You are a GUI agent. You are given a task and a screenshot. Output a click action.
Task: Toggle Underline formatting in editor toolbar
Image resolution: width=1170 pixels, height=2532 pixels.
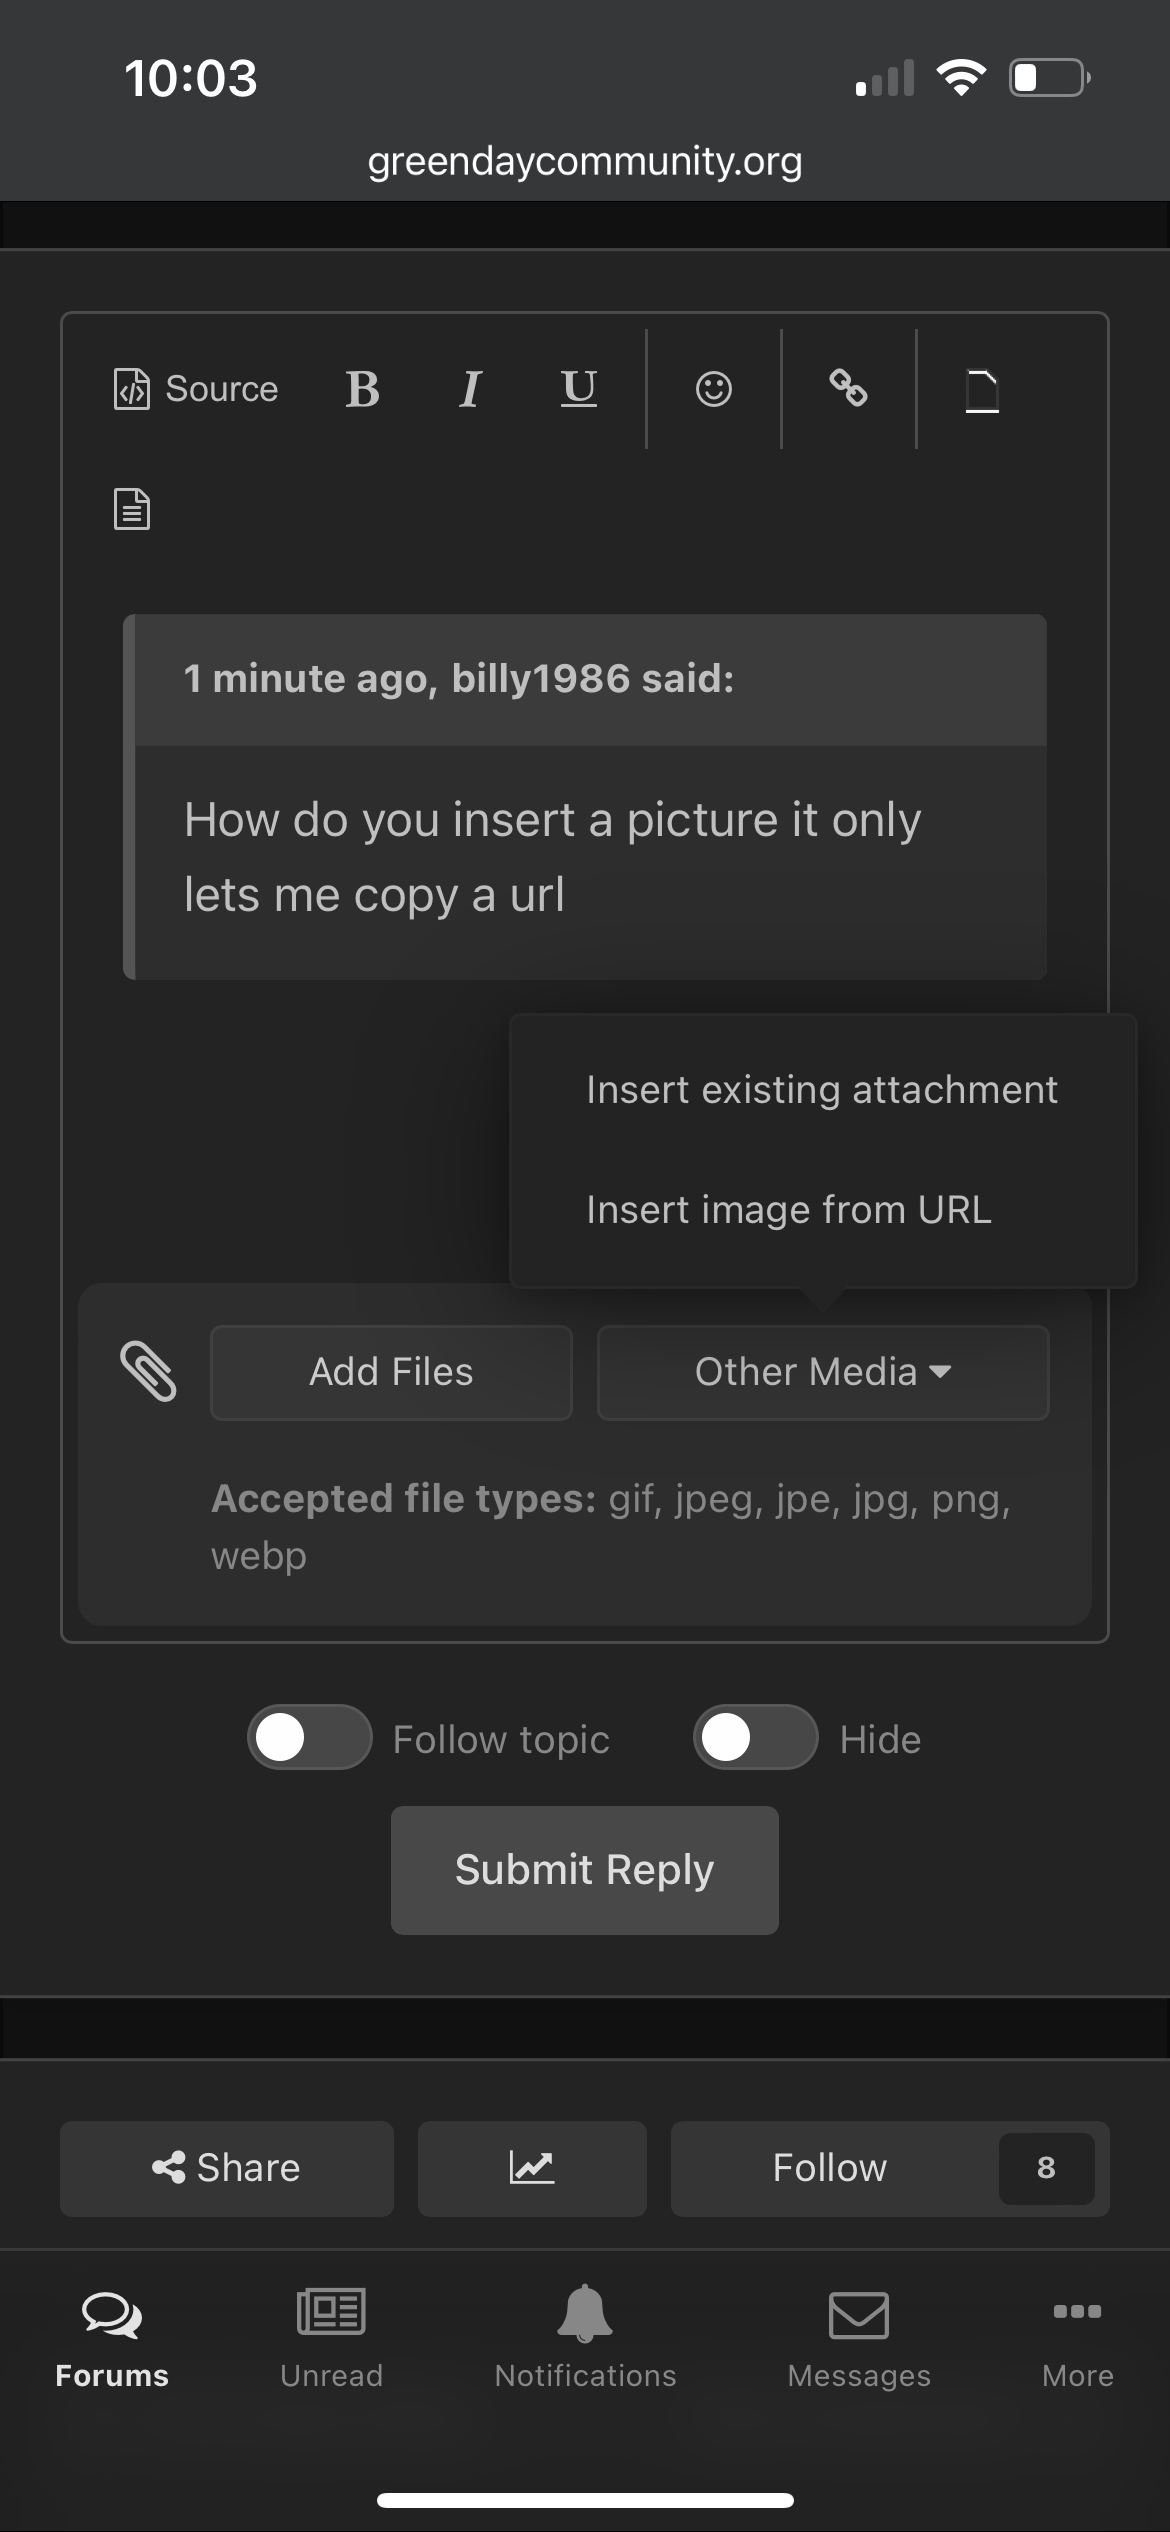click(578, 389)
